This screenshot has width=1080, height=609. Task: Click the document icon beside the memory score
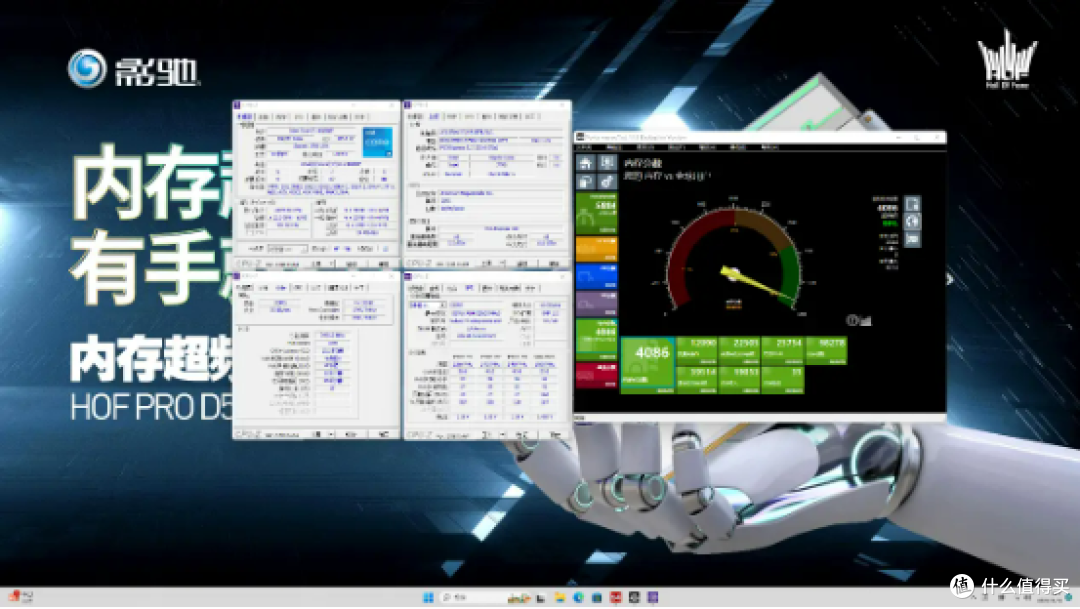point(913,204)
